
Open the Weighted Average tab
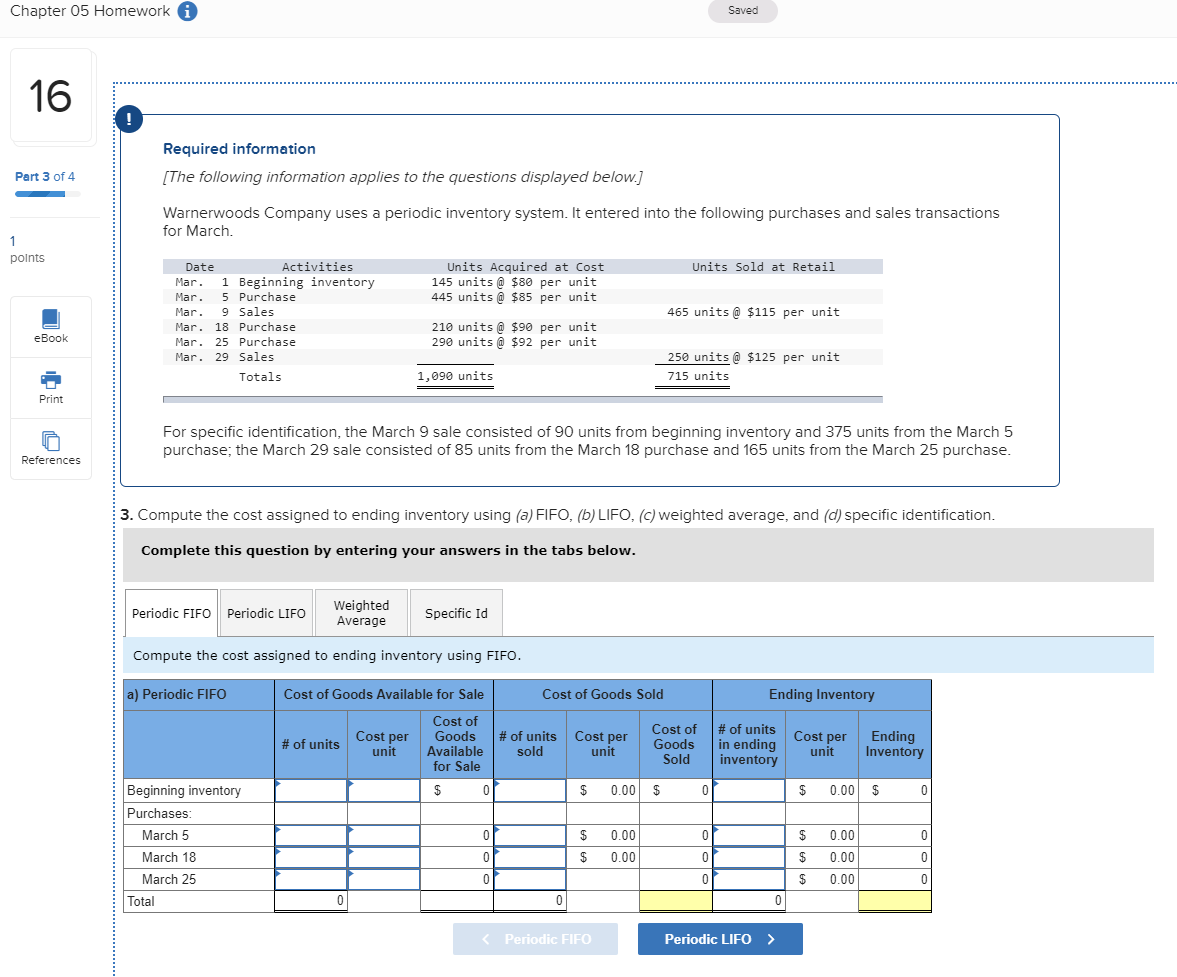361,612
